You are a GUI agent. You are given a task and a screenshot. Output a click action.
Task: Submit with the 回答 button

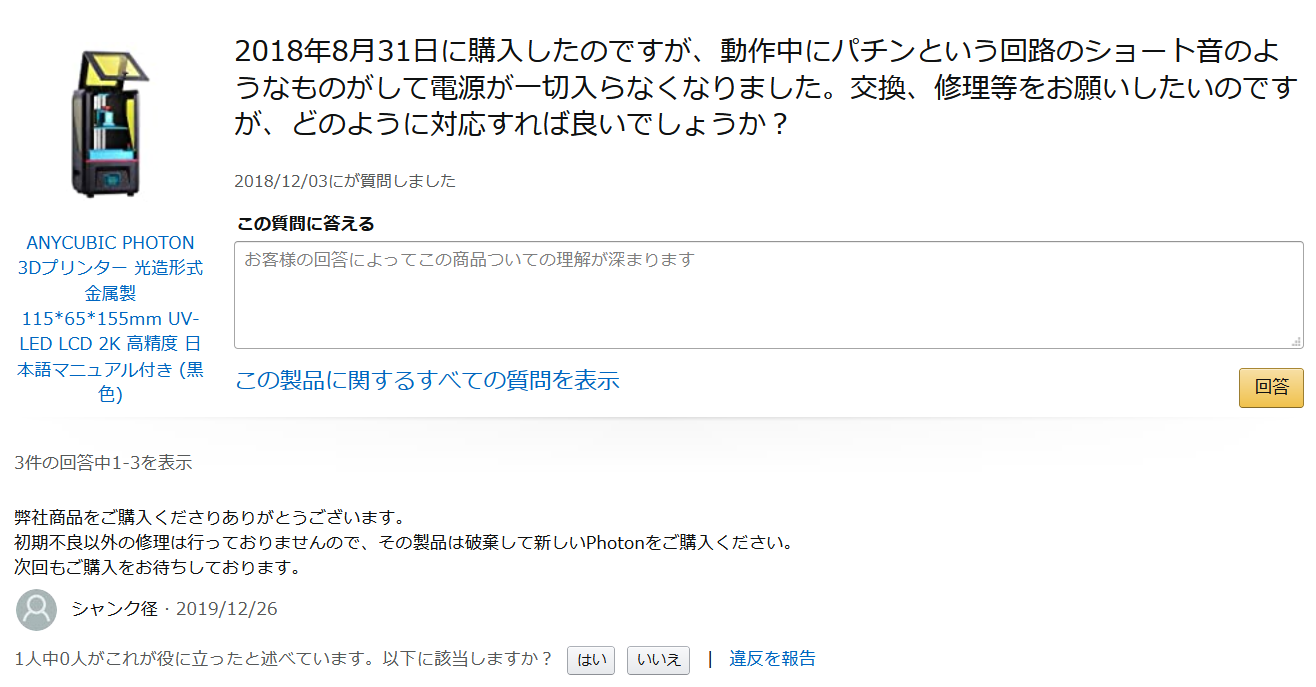tap(1271, 388)
